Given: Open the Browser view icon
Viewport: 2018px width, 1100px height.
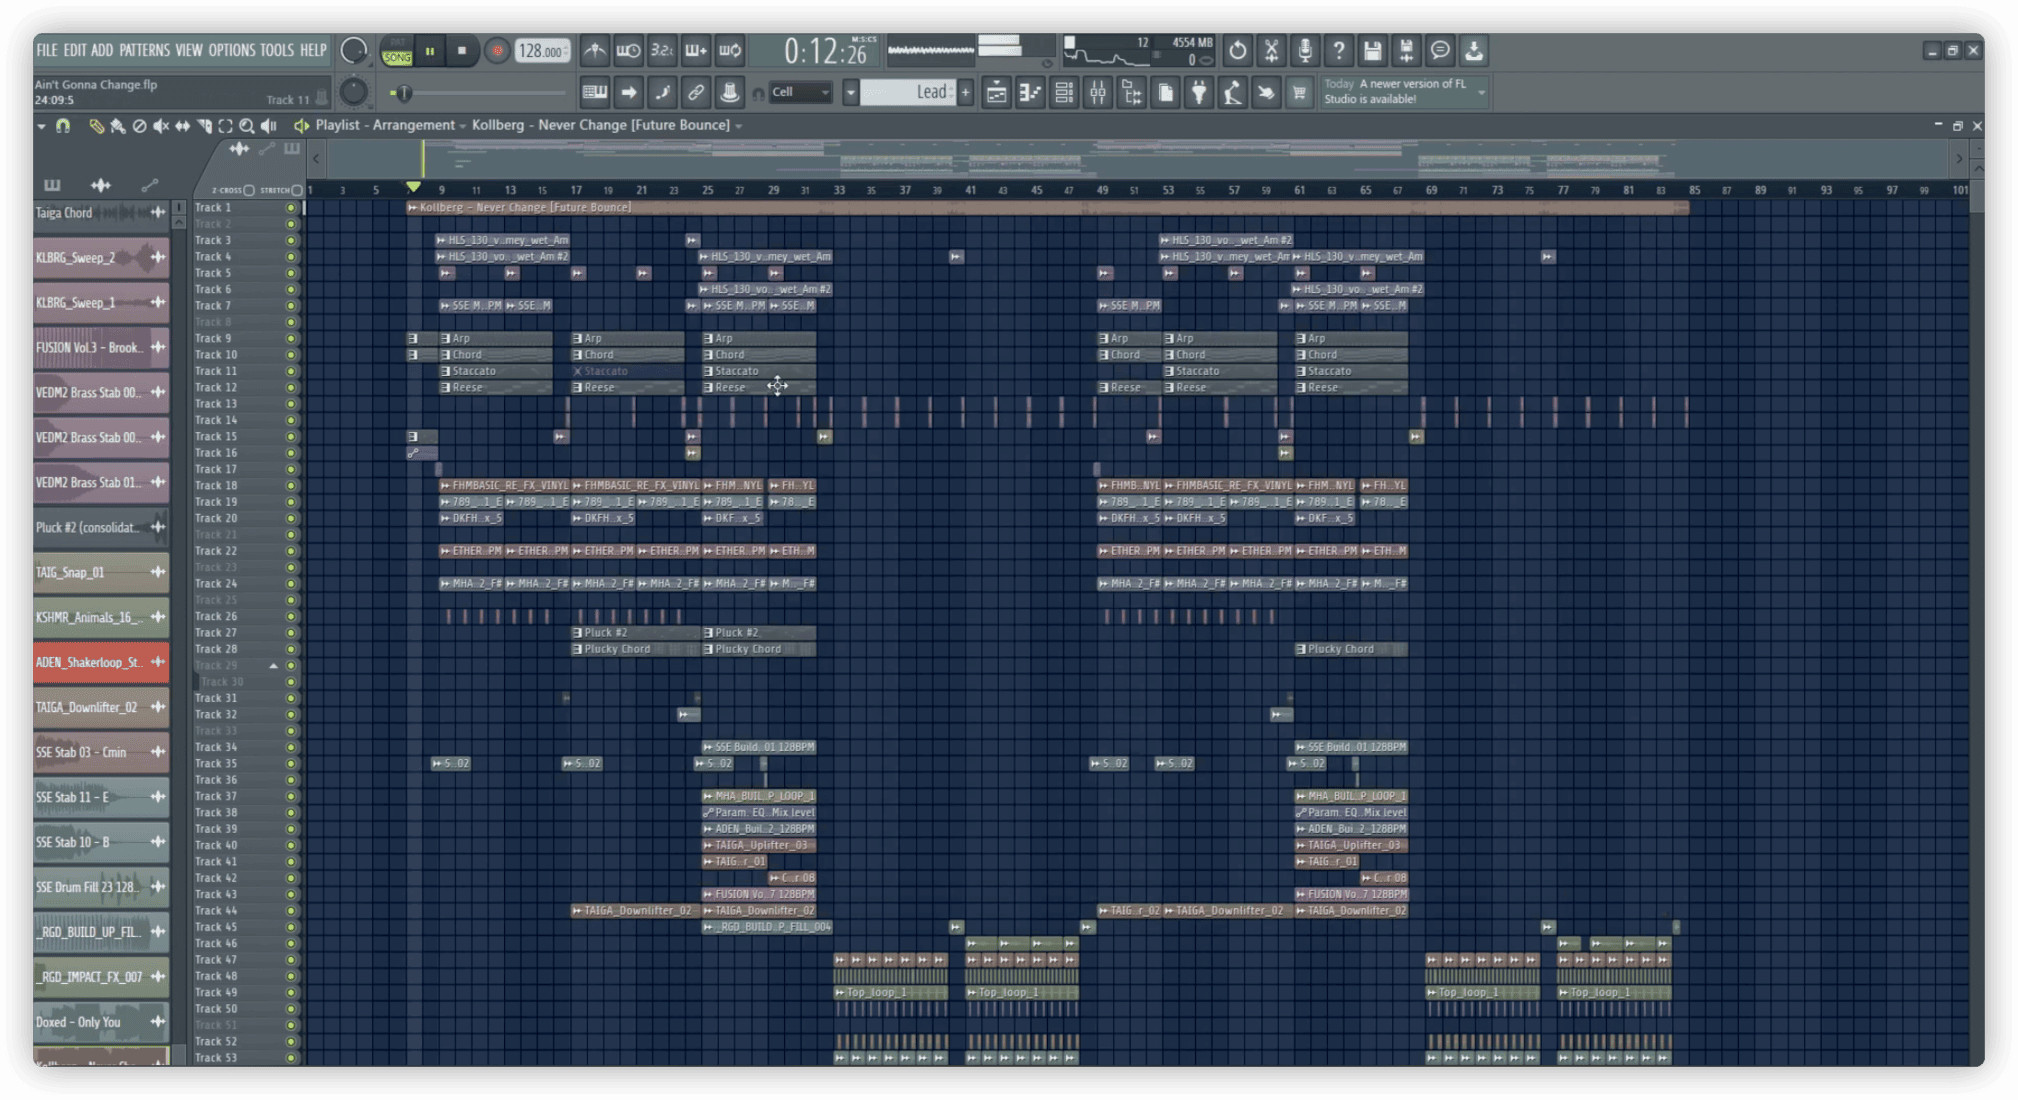Looking at the screenshot, I should click(x=1132, y=93).
